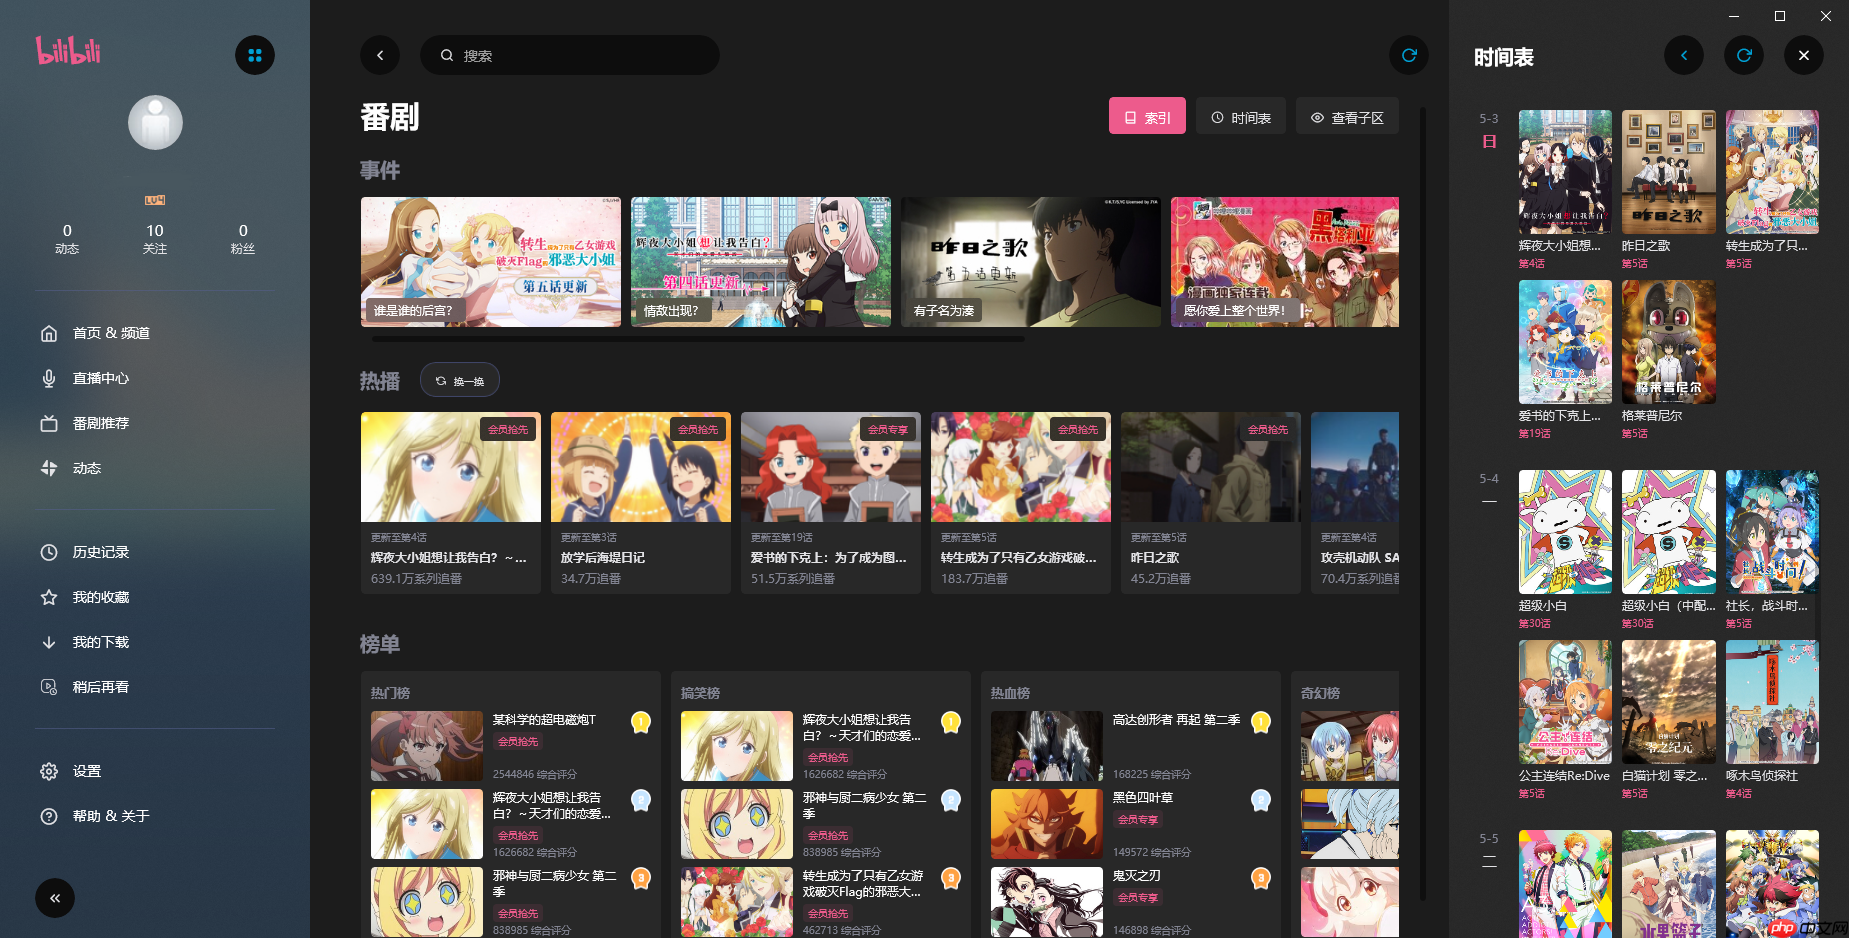
Task: Open 鬼灭之刃 in 热血榜
Action: 1131,902
